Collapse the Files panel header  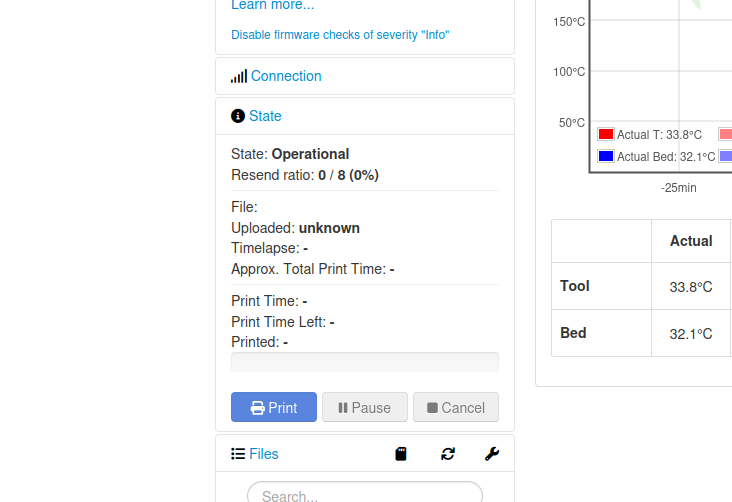(264, 454)
